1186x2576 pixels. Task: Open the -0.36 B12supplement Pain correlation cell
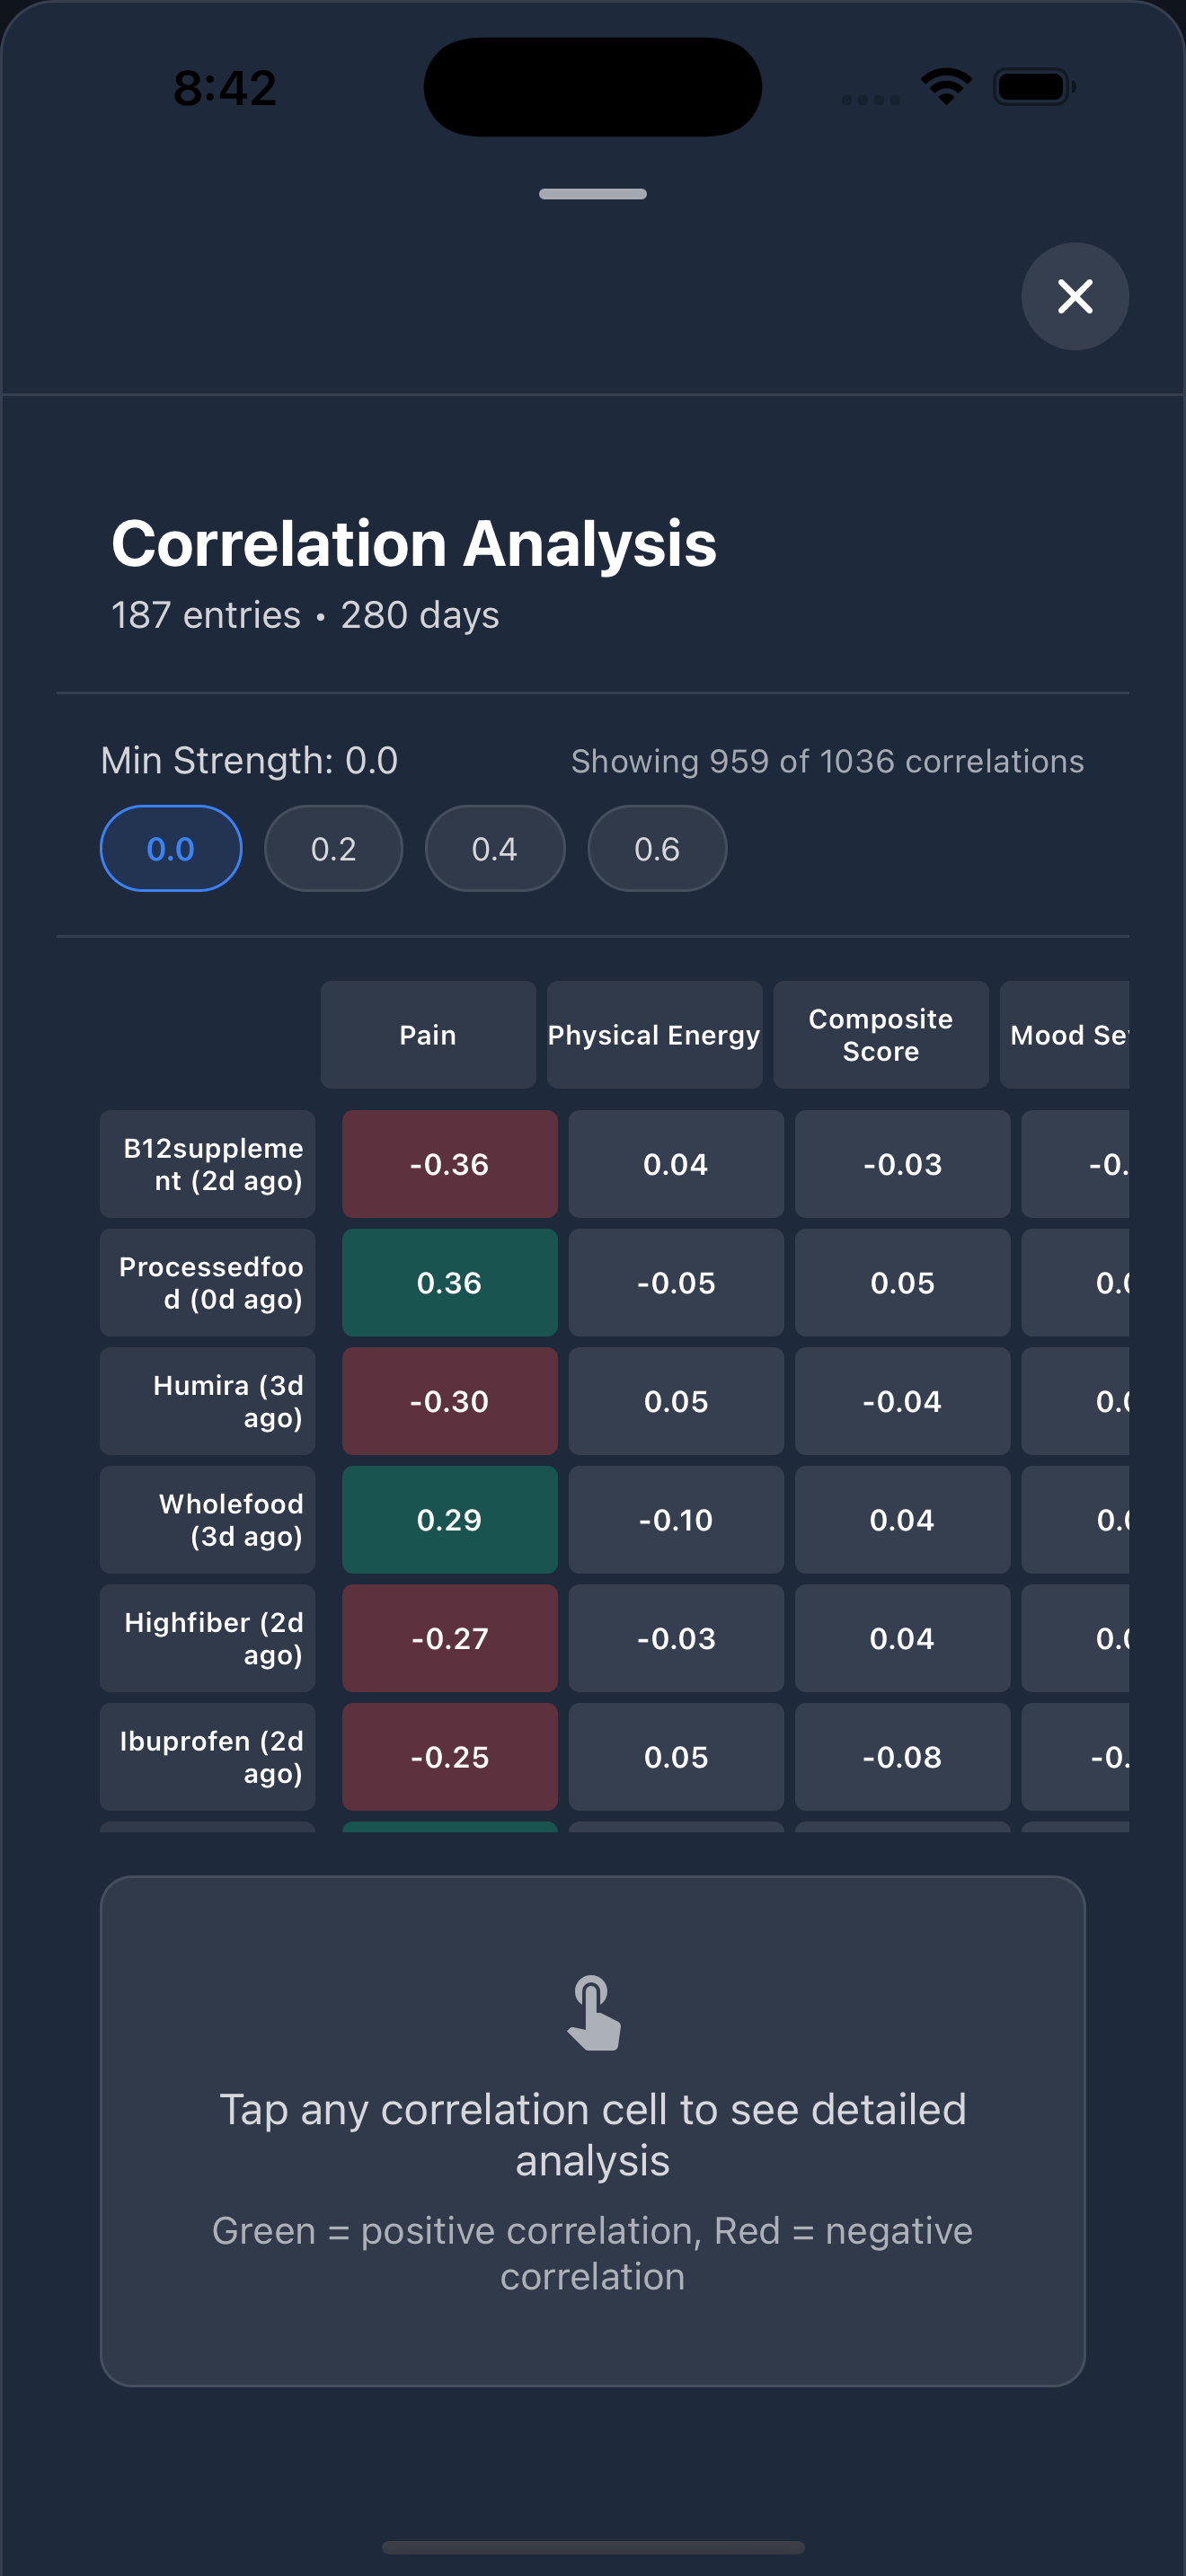[450, 1164]
